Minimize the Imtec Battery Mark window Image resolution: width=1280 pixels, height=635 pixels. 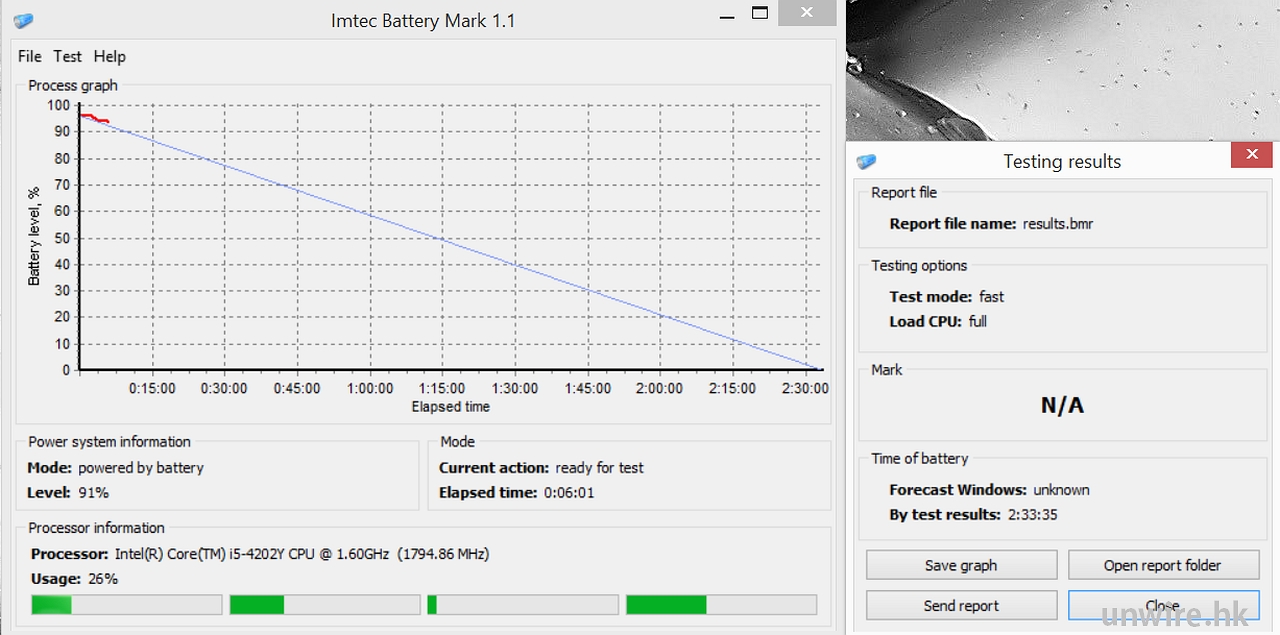(725, 15)
